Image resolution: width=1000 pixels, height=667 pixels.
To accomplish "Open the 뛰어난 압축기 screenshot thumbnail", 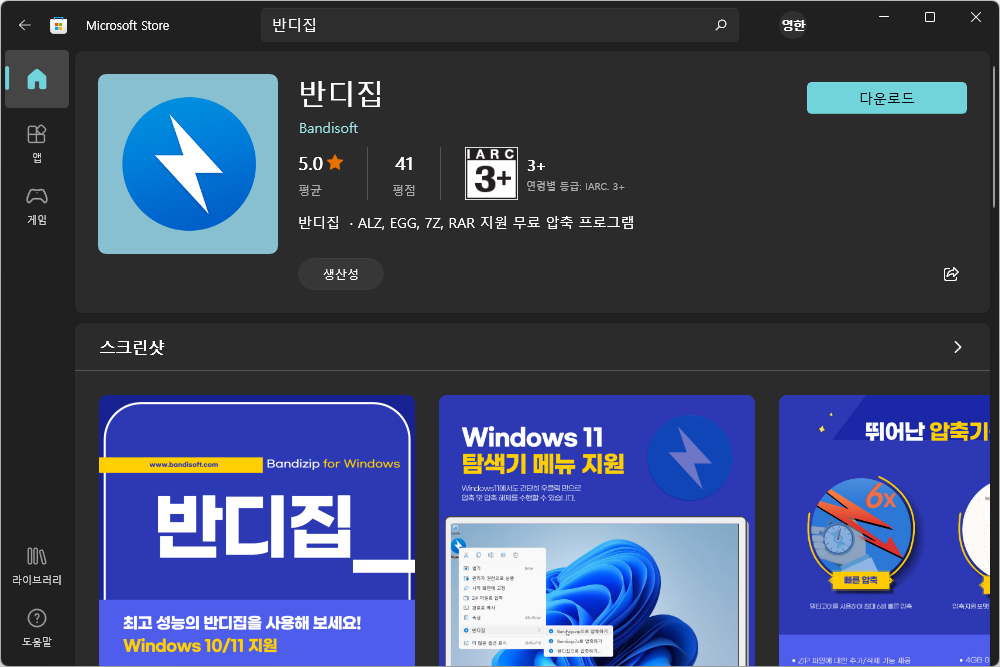I will [885, 531].
